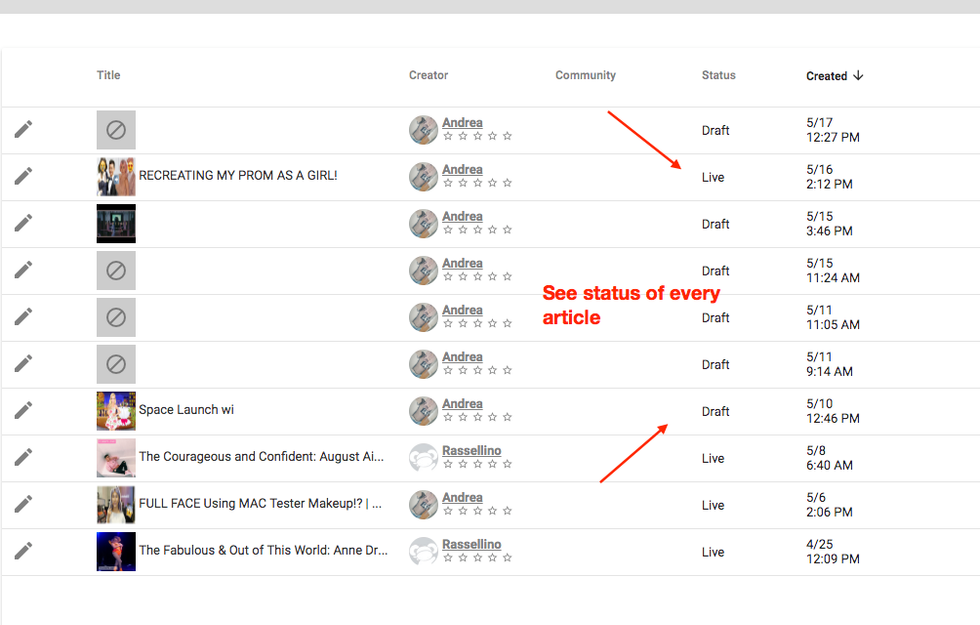
Task: Click the Status column header
Action: tap(718, 75)
